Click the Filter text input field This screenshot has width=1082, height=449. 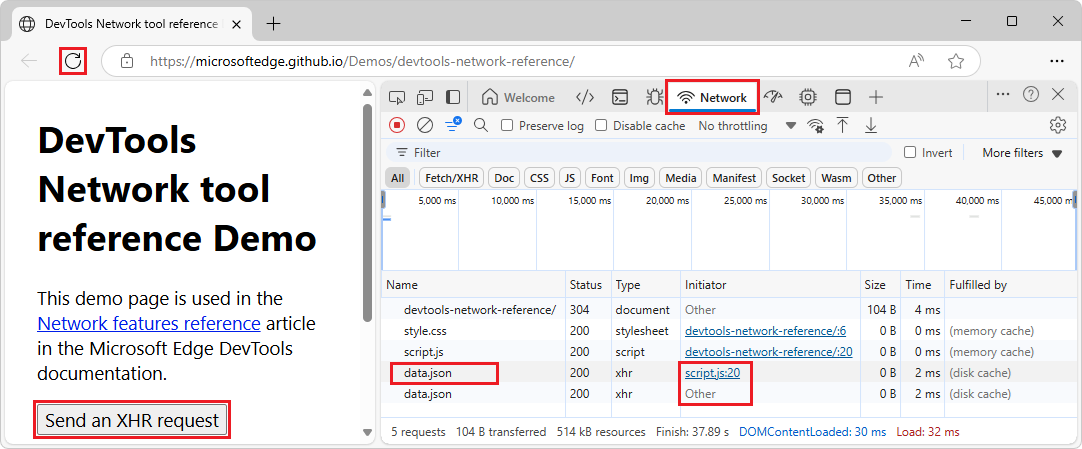(x=638, y=152)
